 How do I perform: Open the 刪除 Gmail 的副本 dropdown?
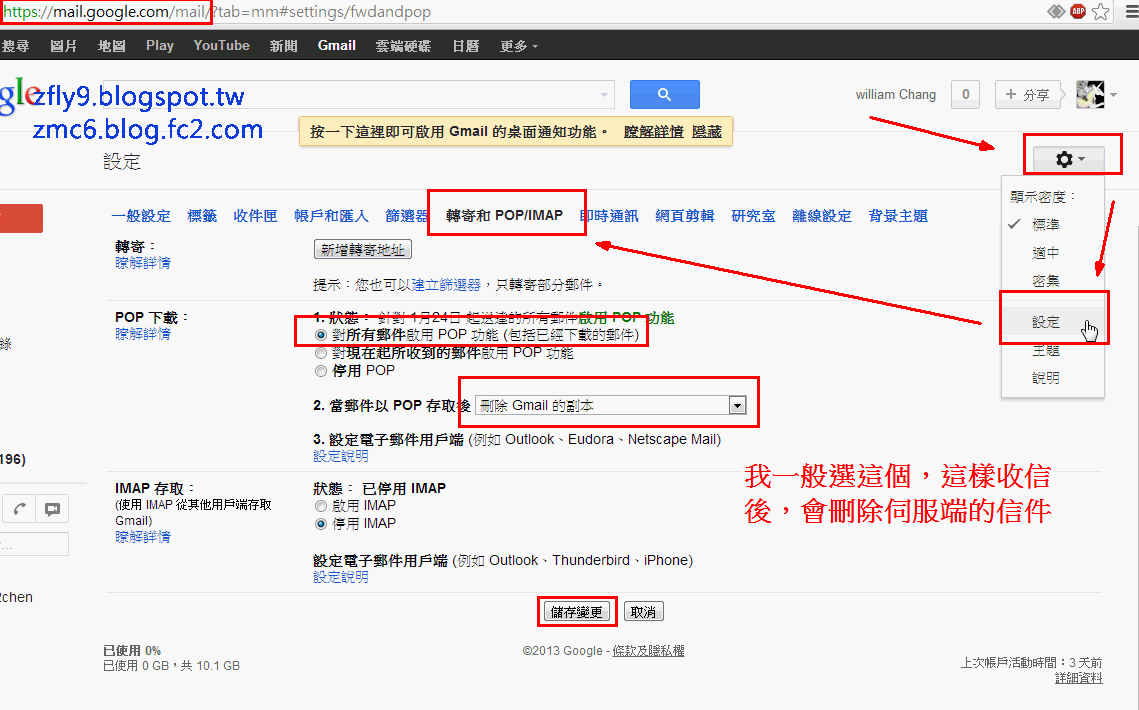point(611,406)
